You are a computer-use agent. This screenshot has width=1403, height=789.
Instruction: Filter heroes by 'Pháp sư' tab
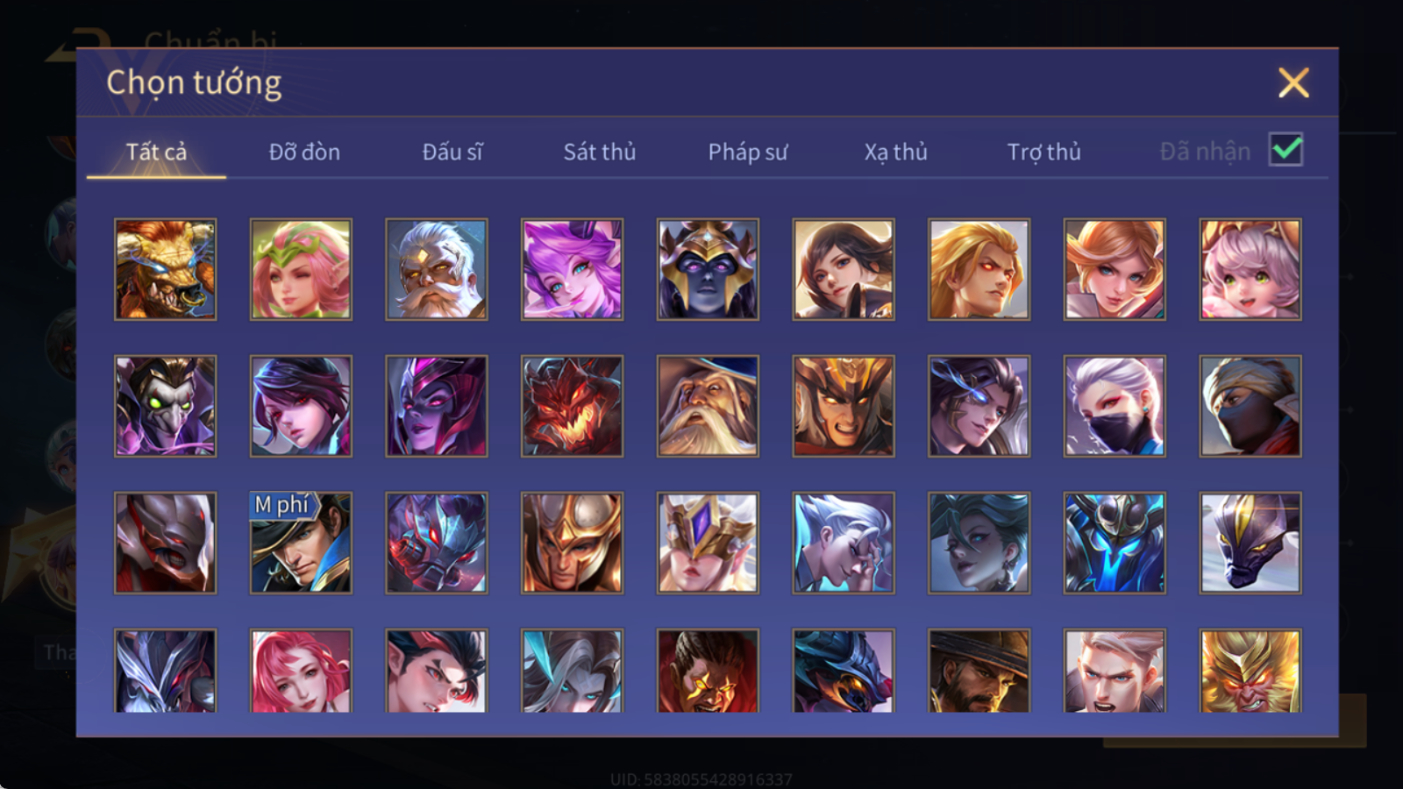[x=748, y=152]
